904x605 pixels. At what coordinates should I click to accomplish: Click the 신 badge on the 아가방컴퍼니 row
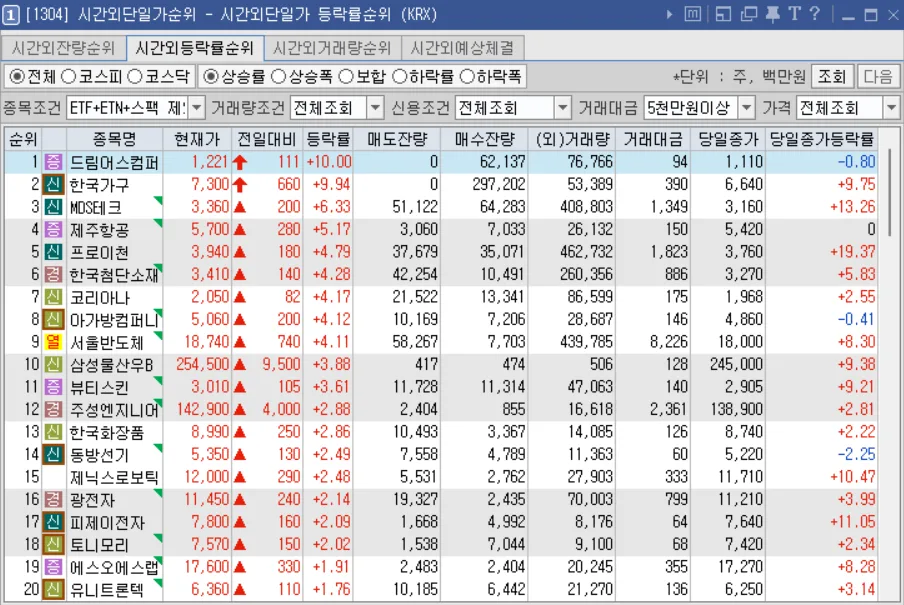click(x=53, y=320)
